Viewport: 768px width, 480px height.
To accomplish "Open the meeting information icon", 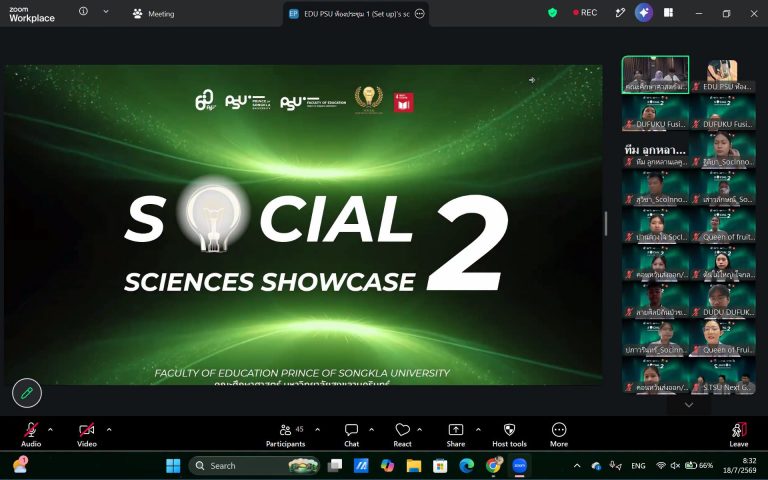I will tap(83, 11).
